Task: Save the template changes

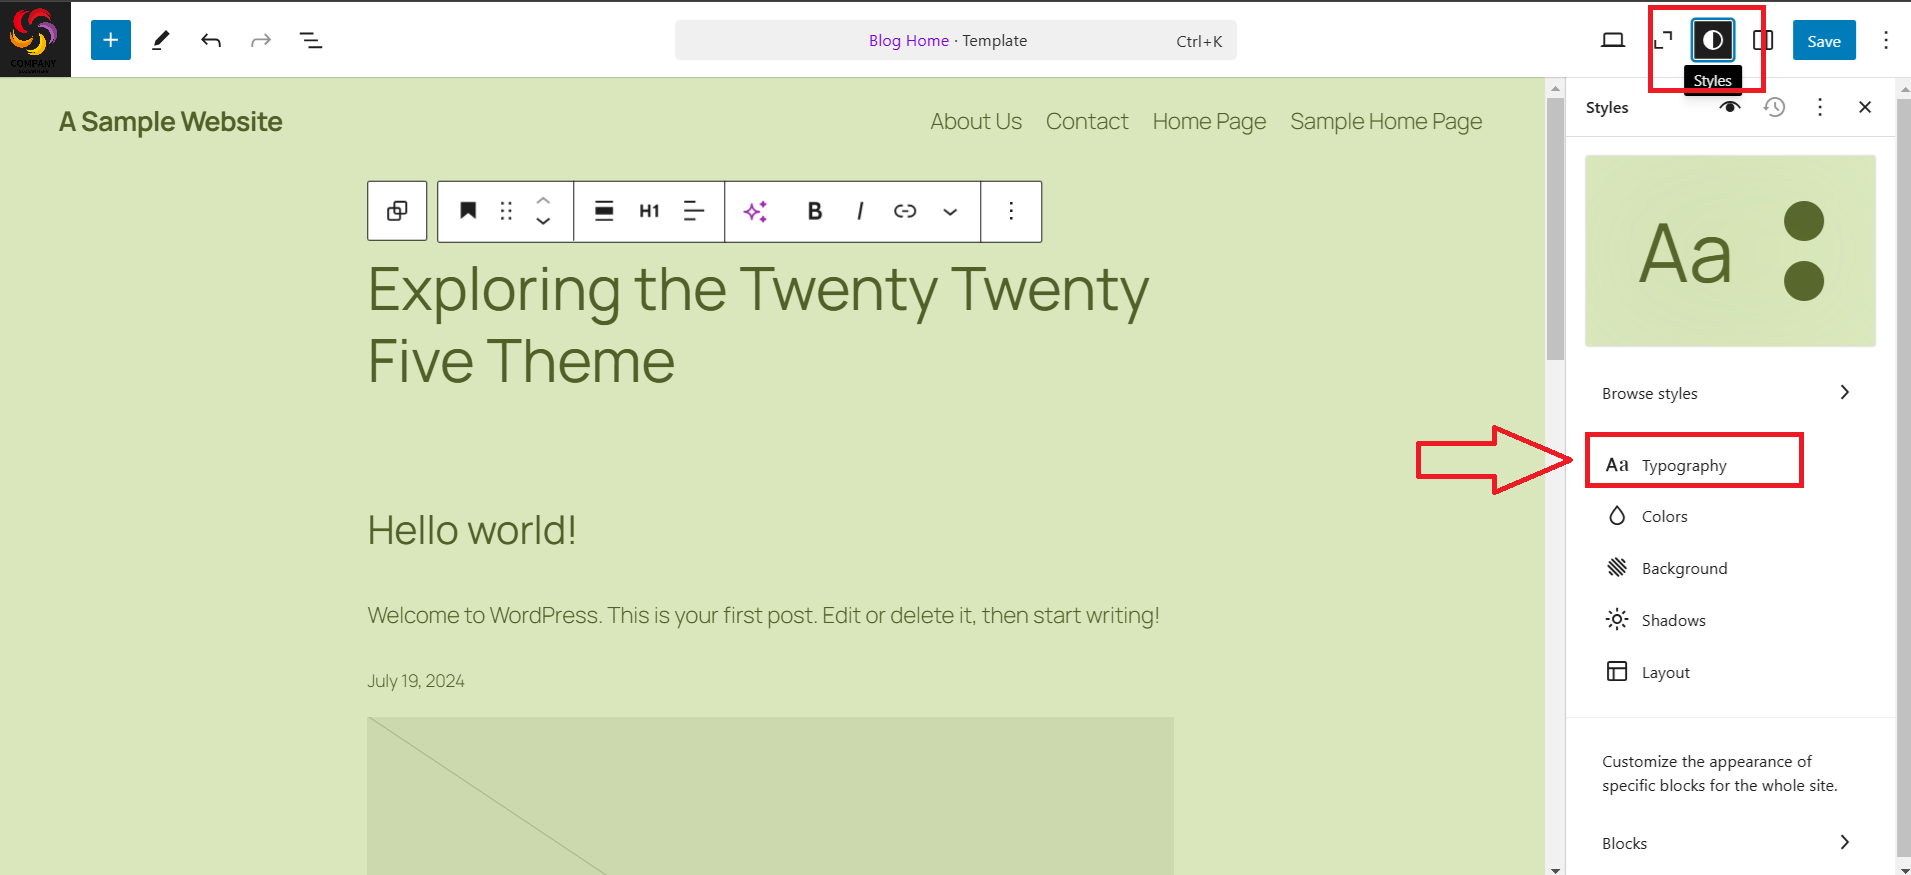Action: [x=1824, y=40]
